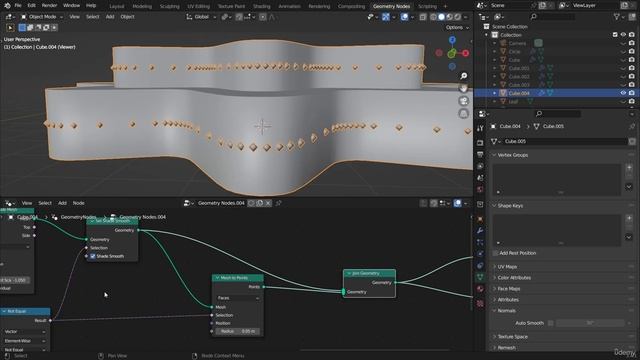Unlink Geometry Nodes.004 with X icon
Screen dimensions: 640x360
[268, 203]
